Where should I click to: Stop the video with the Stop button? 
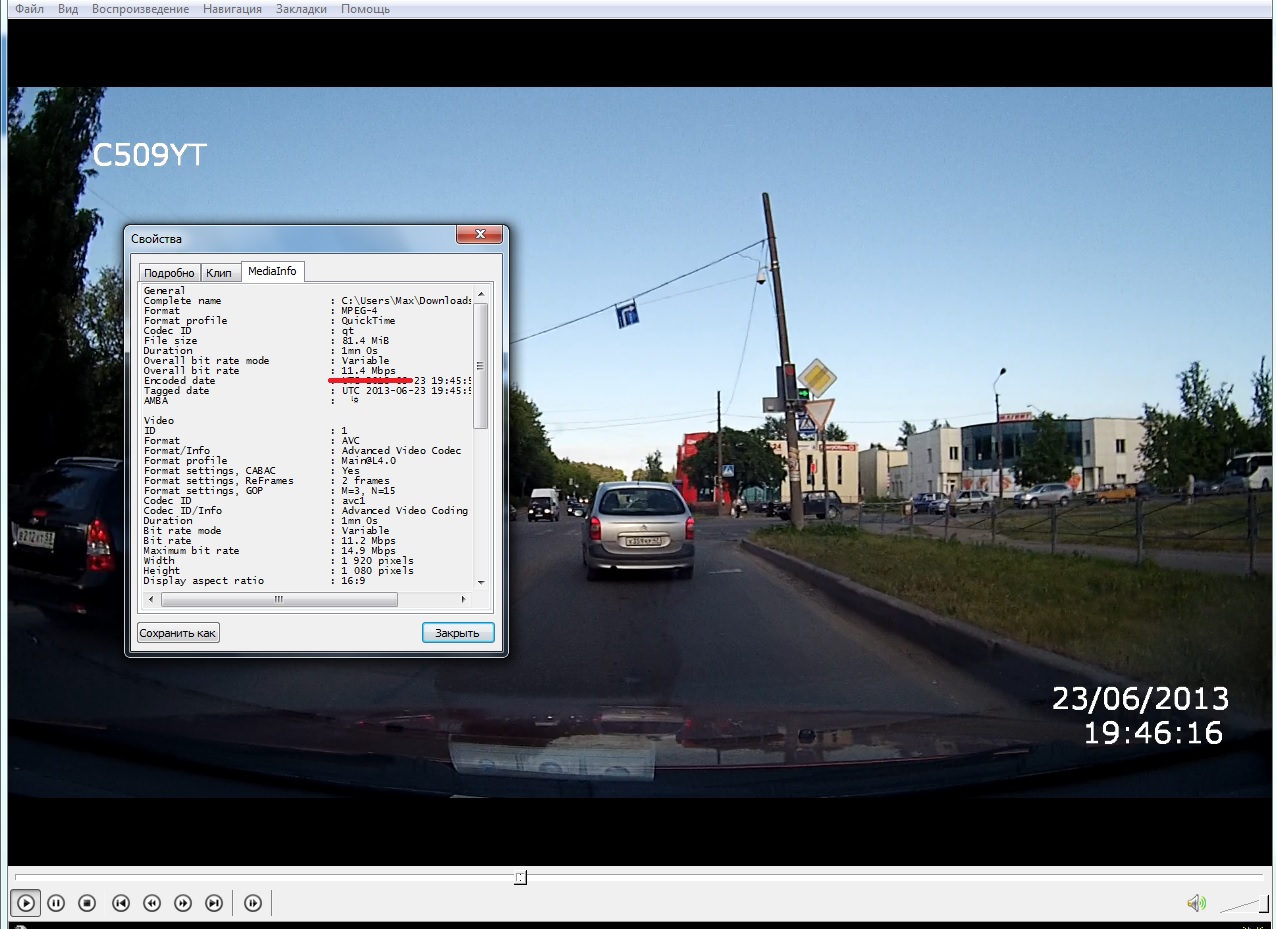pyautogui.click(x=87, y=903)
